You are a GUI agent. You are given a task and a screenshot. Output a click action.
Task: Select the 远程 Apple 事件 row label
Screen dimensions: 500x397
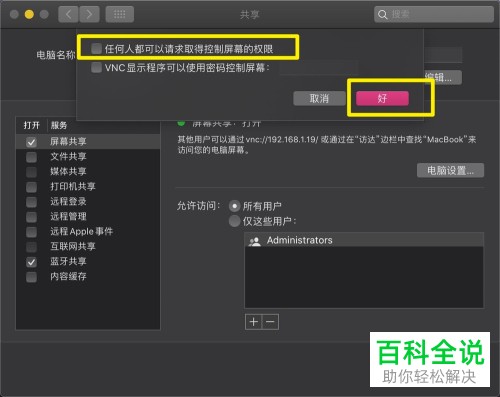82,231
